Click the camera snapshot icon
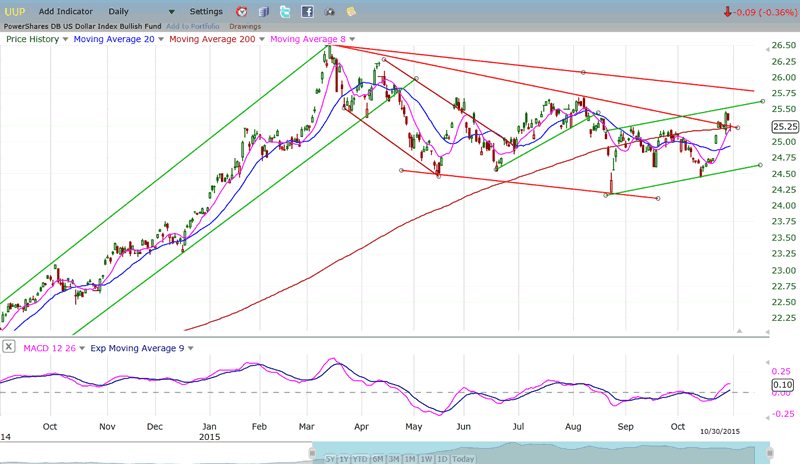The width and height of the screenshot is (800, 464). (329, 12)
